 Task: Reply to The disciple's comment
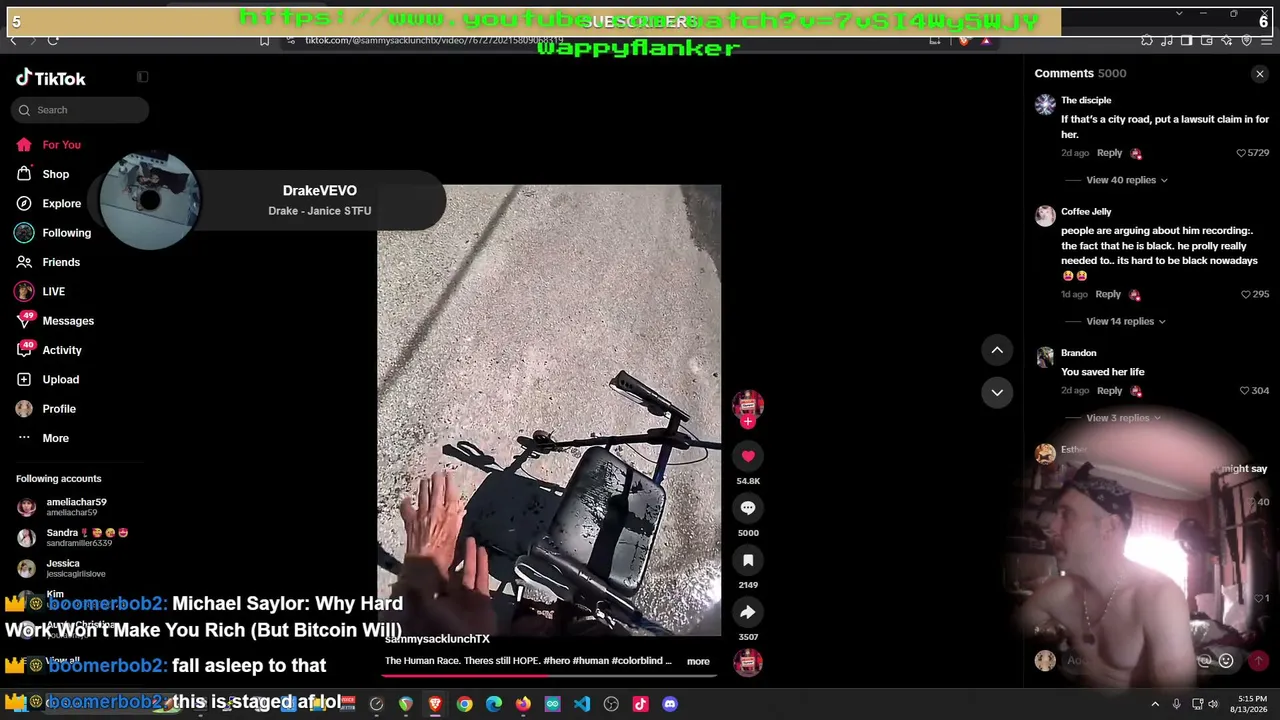click(x=1109, y=153)
